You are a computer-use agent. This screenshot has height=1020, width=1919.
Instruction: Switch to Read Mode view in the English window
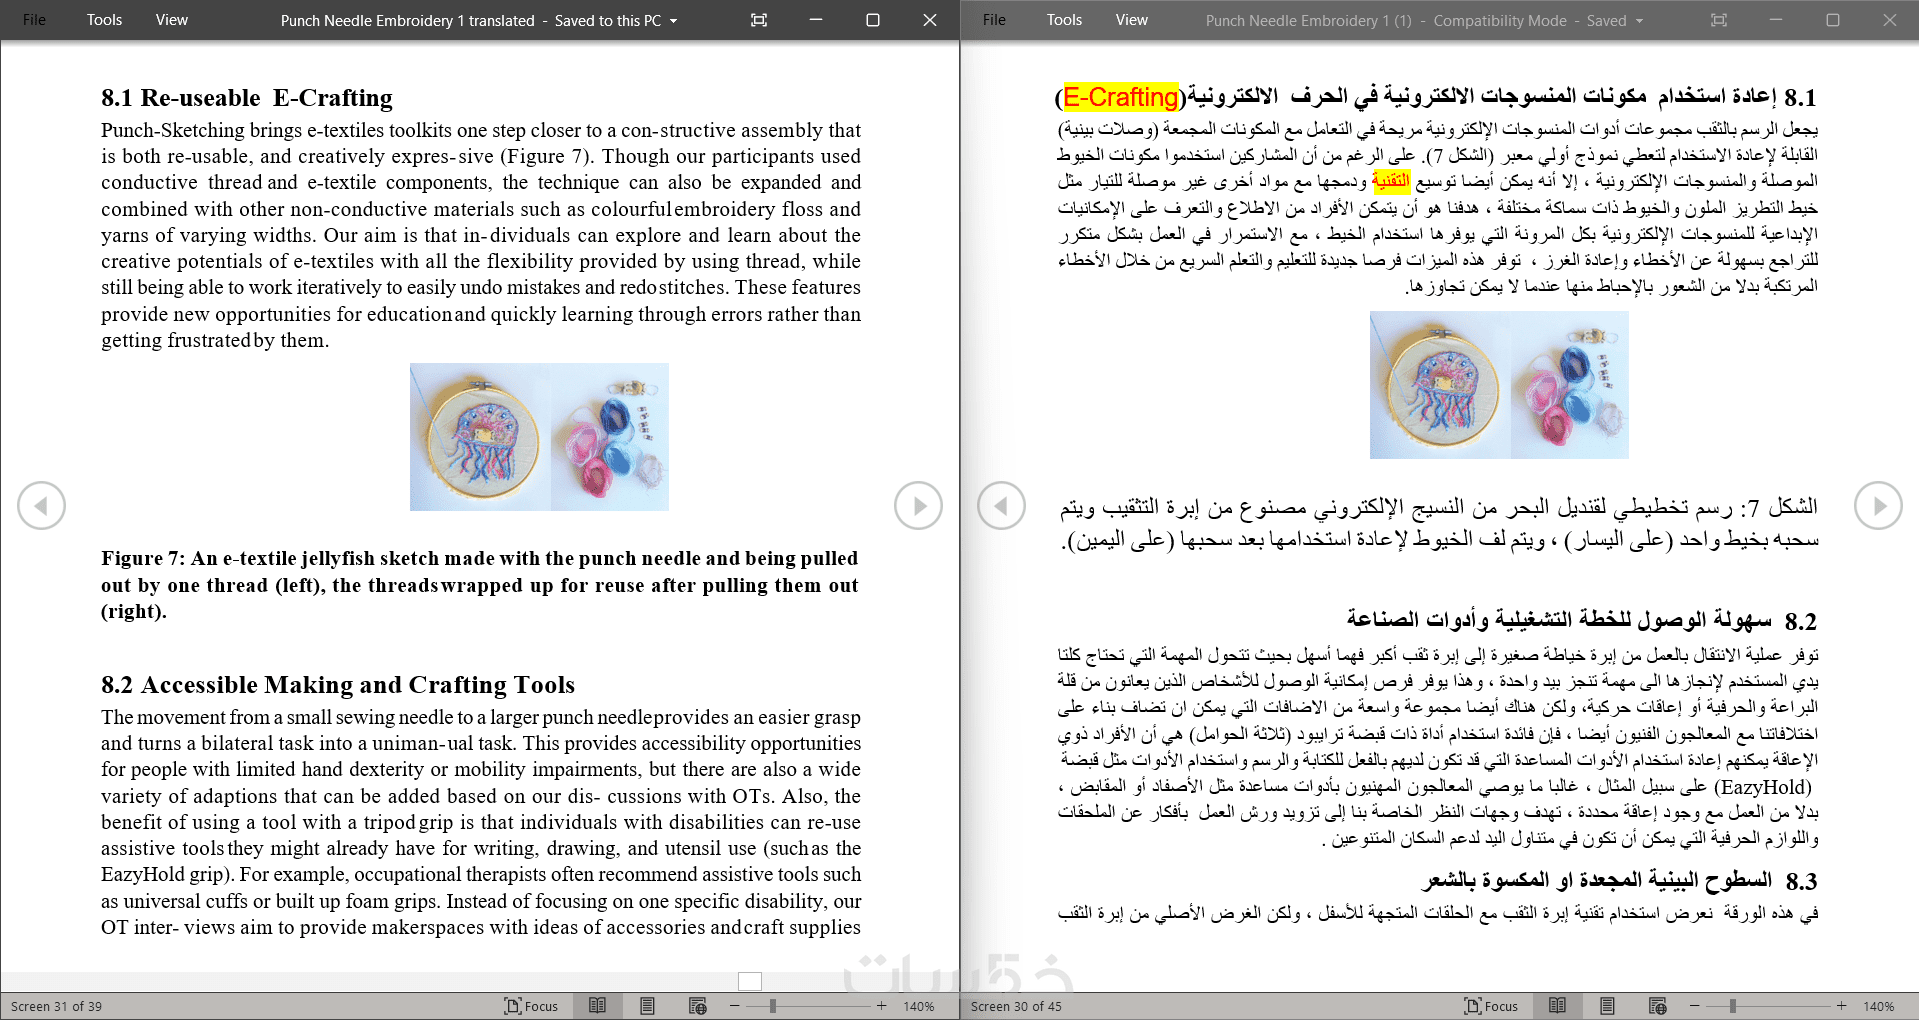pos(597,1006)
